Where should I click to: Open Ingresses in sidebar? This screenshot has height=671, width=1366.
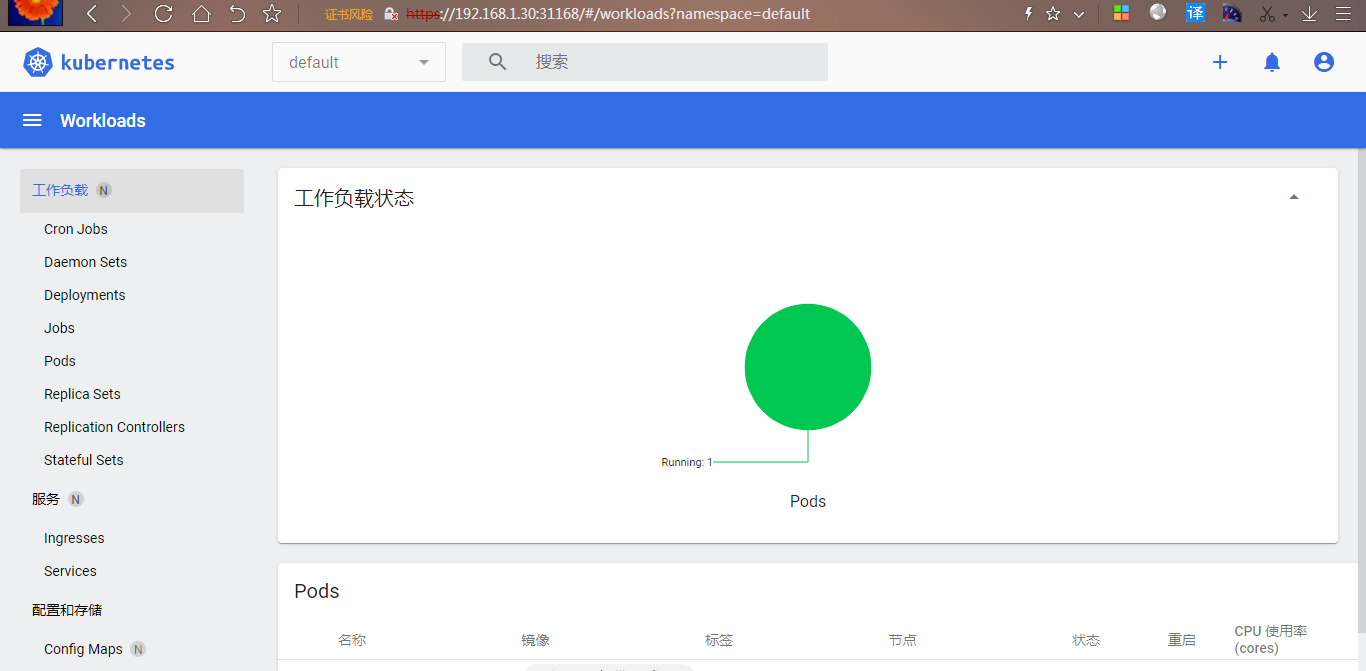(x=74, y=538)
